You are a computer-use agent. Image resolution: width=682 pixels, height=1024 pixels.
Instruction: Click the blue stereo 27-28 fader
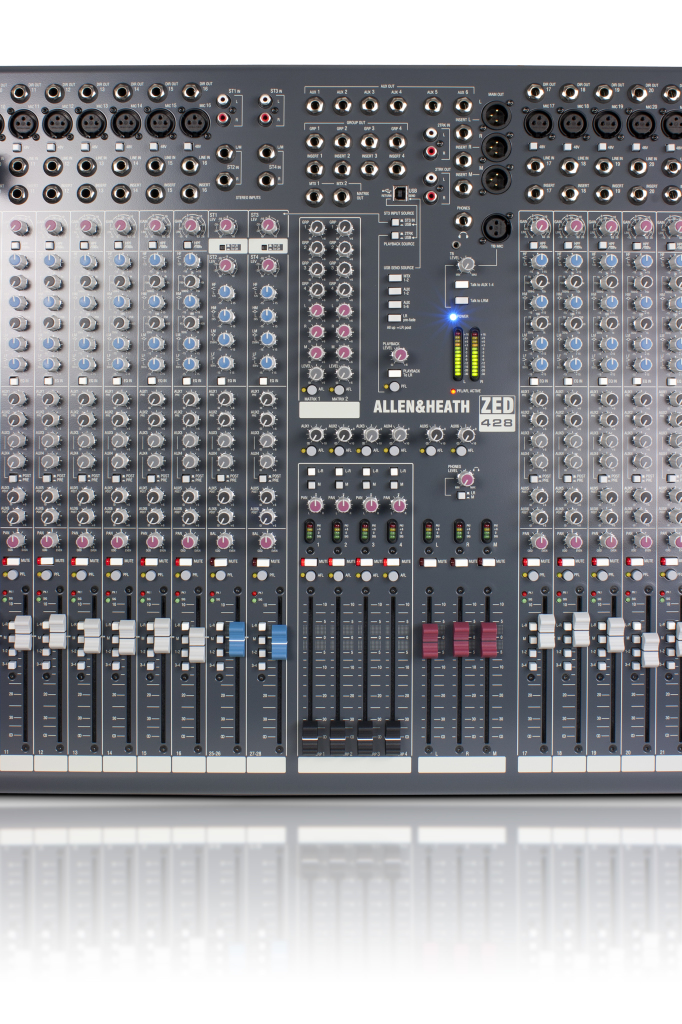tap(279, 641)
